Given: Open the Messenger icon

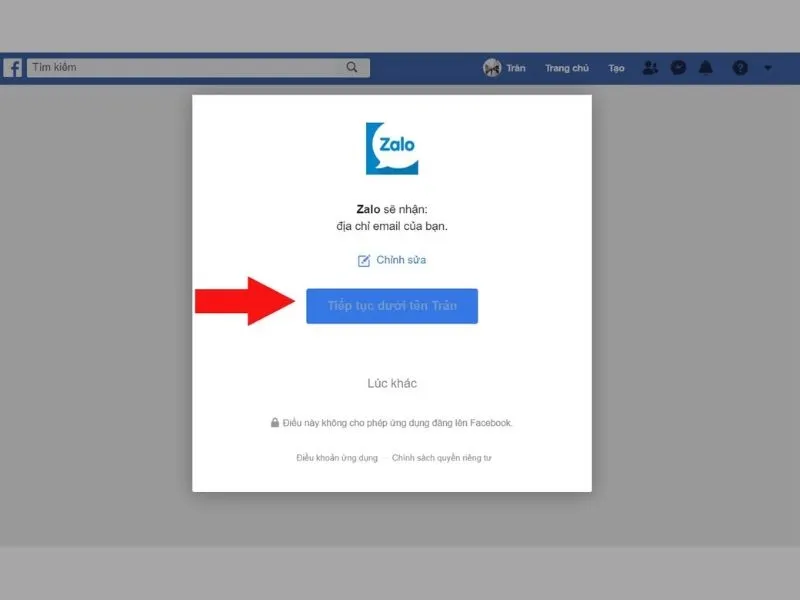Looking at the screenshot, I should 678,67.
